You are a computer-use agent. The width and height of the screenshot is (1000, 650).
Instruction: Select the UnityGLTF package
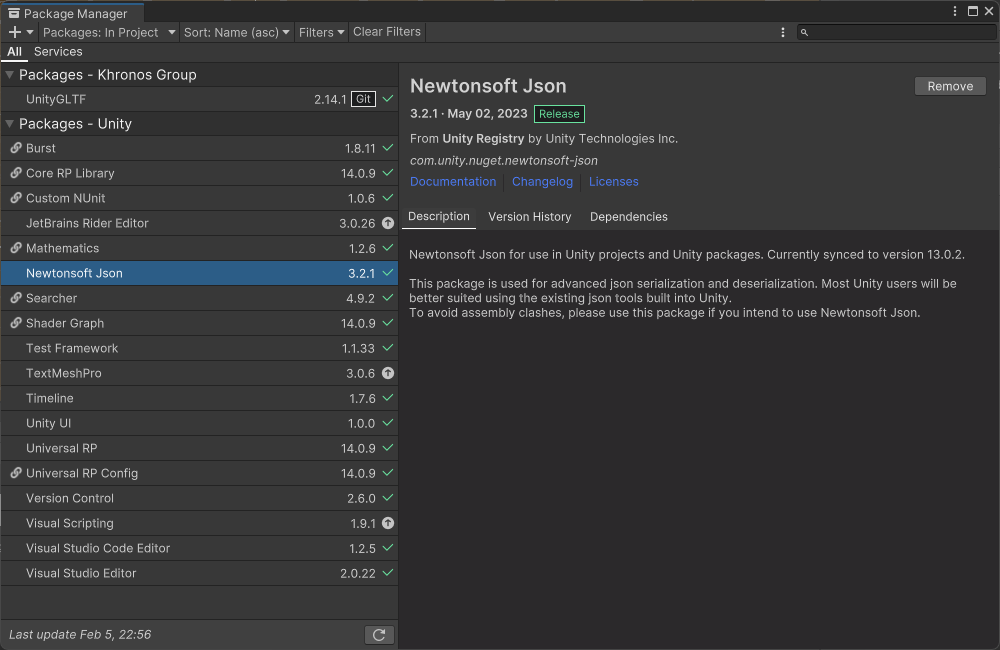coord(199,99)
